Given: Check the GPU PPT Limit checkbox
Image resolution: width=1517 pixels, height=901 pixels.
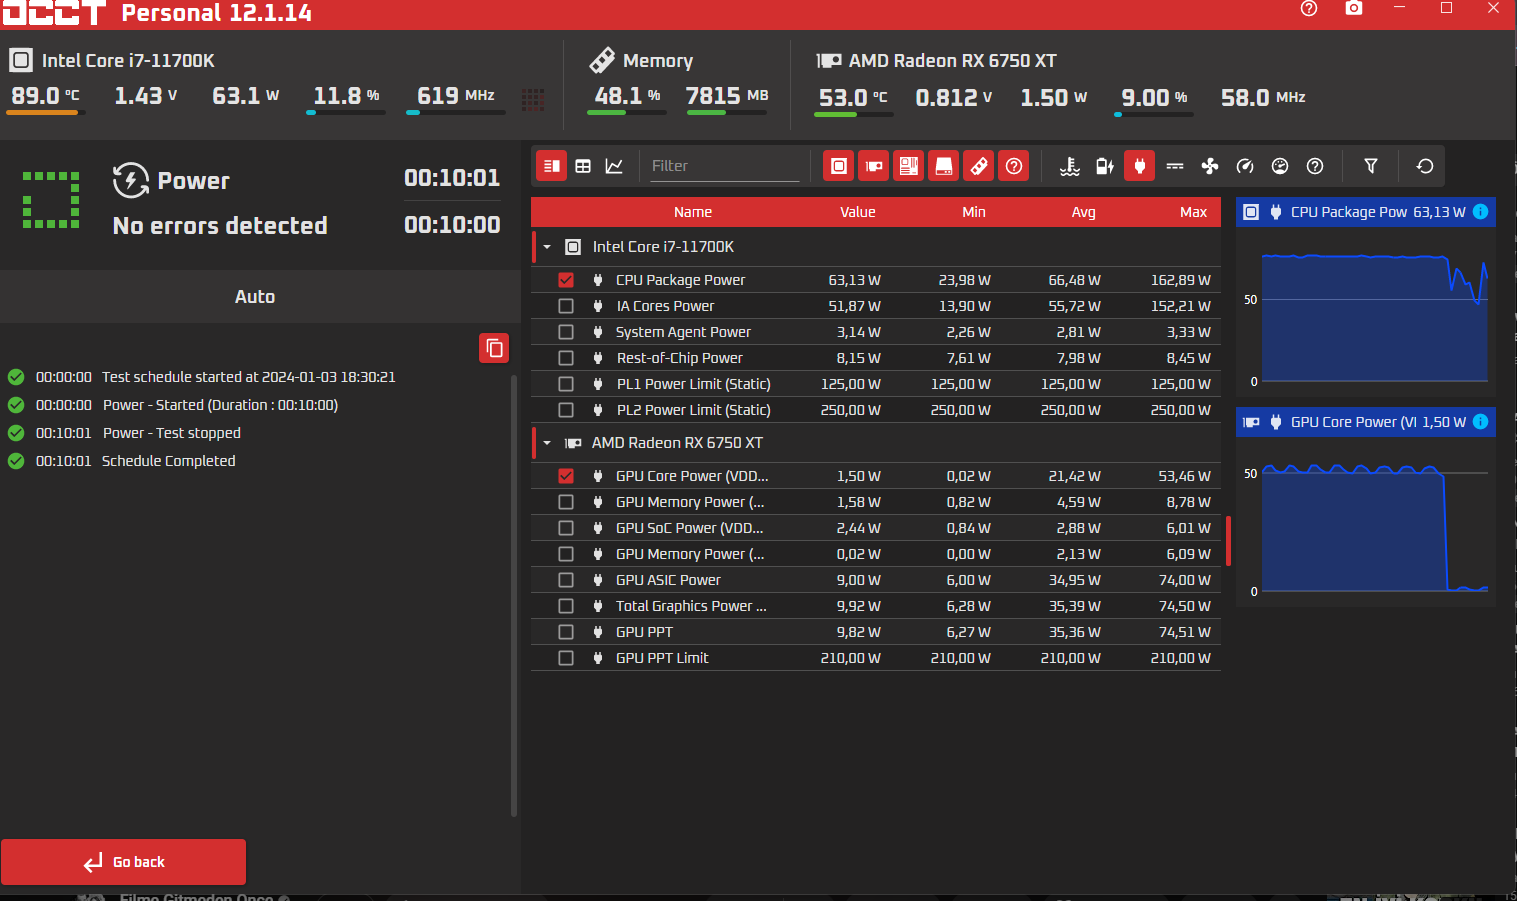Looking at the screenshot, I should [566, 658].
